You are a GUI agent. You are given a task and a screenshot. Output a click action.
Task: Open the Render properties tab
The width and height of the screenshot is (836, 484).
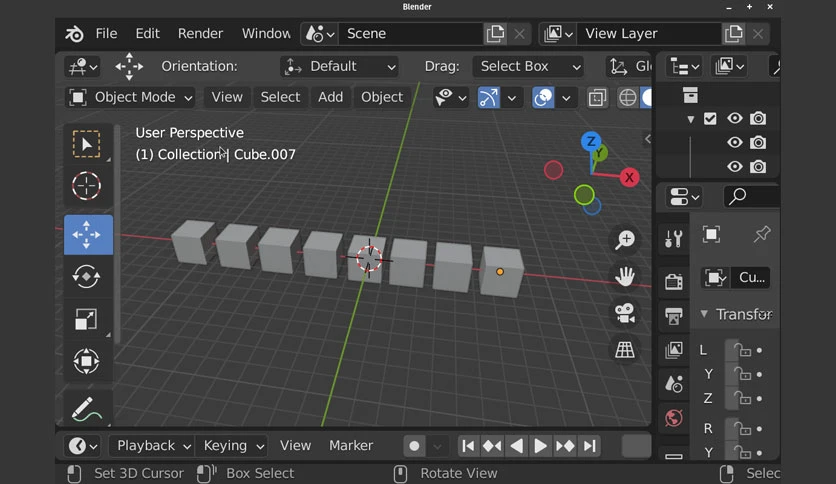click(x=673, y=281)
